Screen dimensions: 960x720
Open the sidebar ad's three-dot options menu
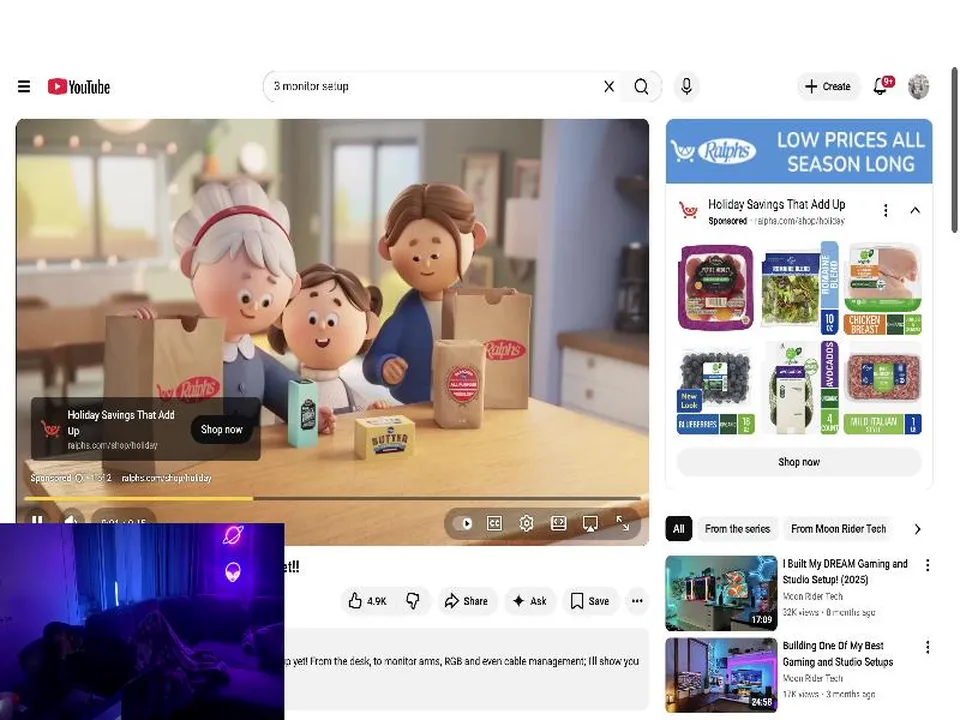(x=885, y=211)
